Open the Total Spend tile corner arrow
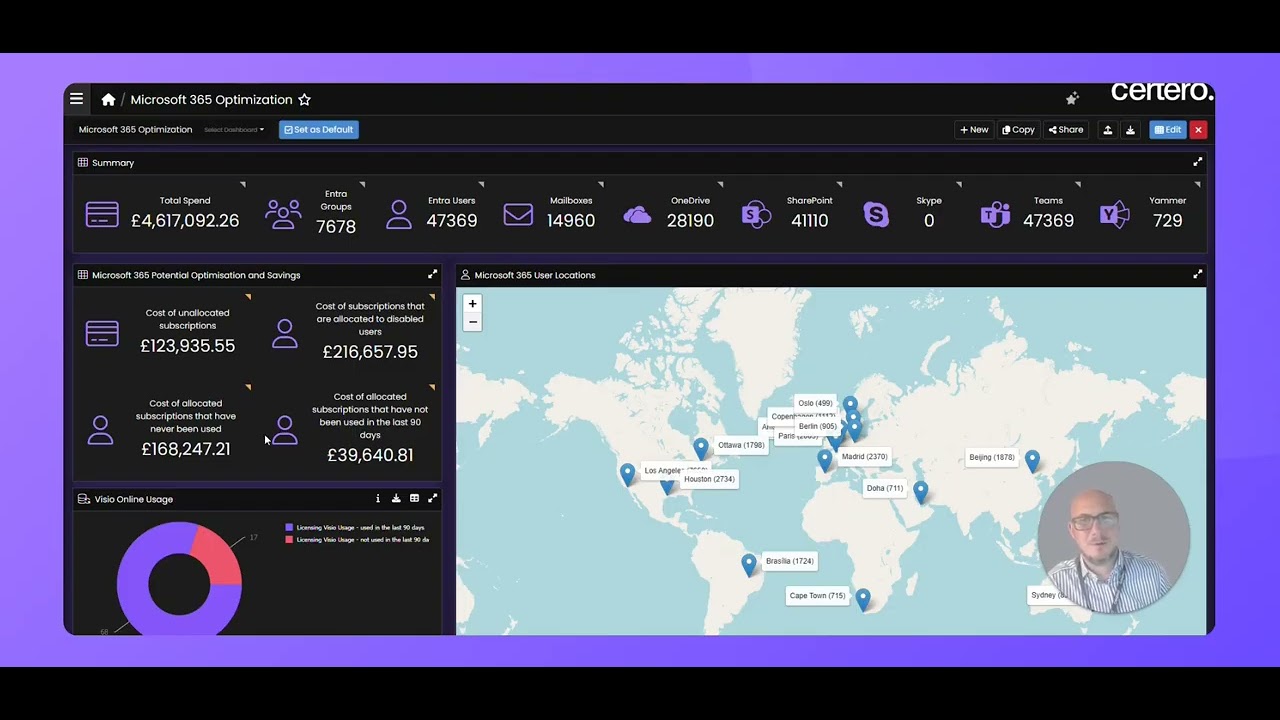Viewport: 1280px width, 720px height. tap(243, 185)
